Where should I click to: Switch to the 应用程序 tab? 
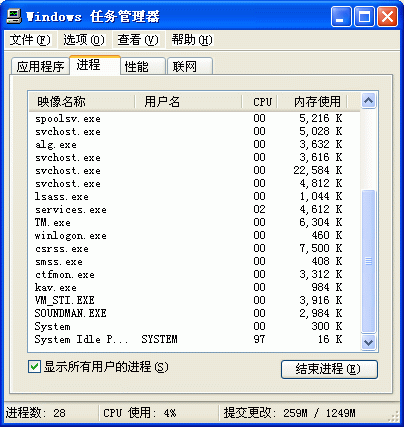tap(40, 66)
